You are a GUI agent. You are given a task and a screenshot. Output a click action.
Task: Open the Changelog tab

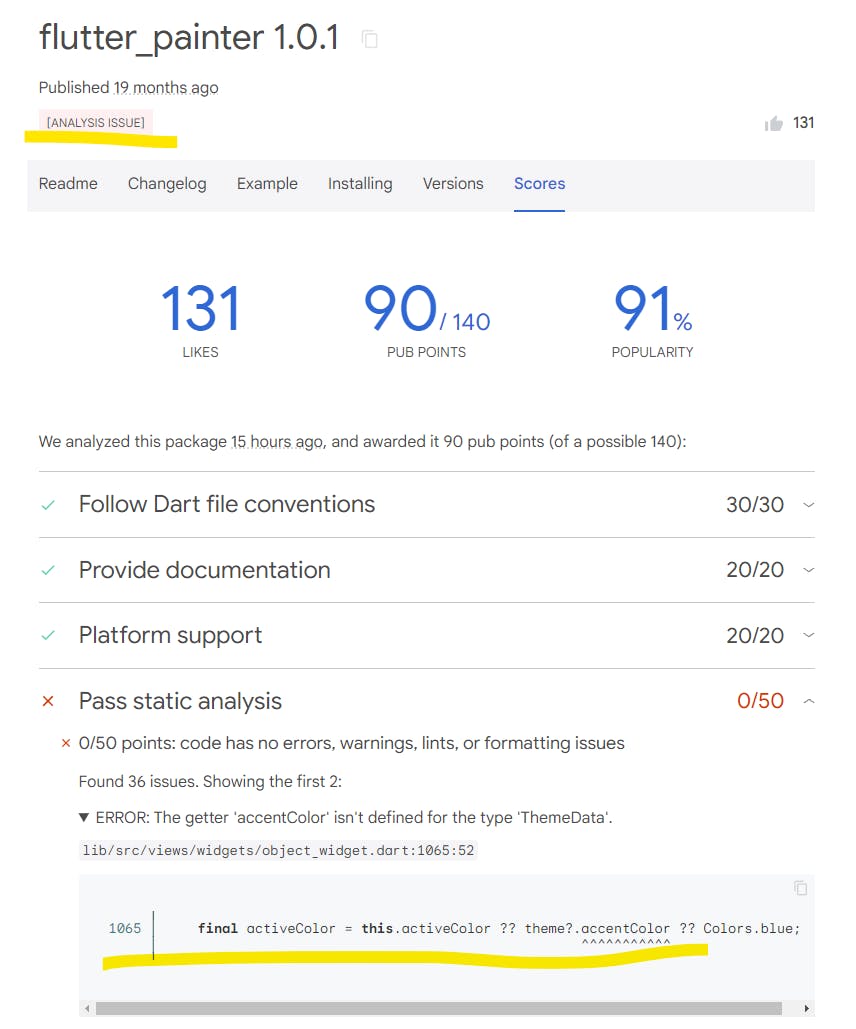167,184
